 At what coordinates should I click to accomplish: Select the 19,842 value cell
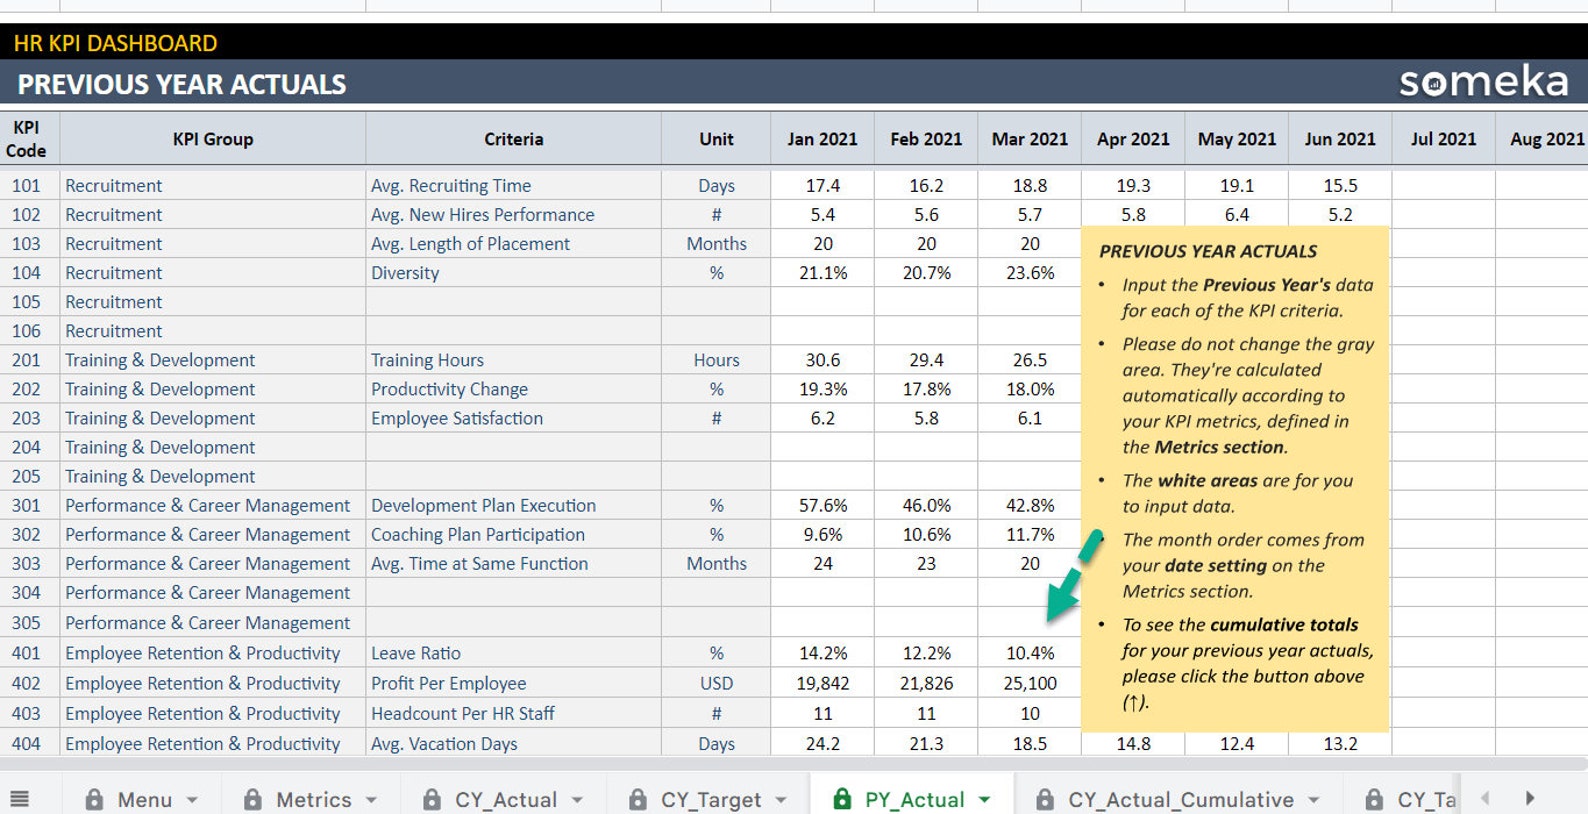pos(822,684)
